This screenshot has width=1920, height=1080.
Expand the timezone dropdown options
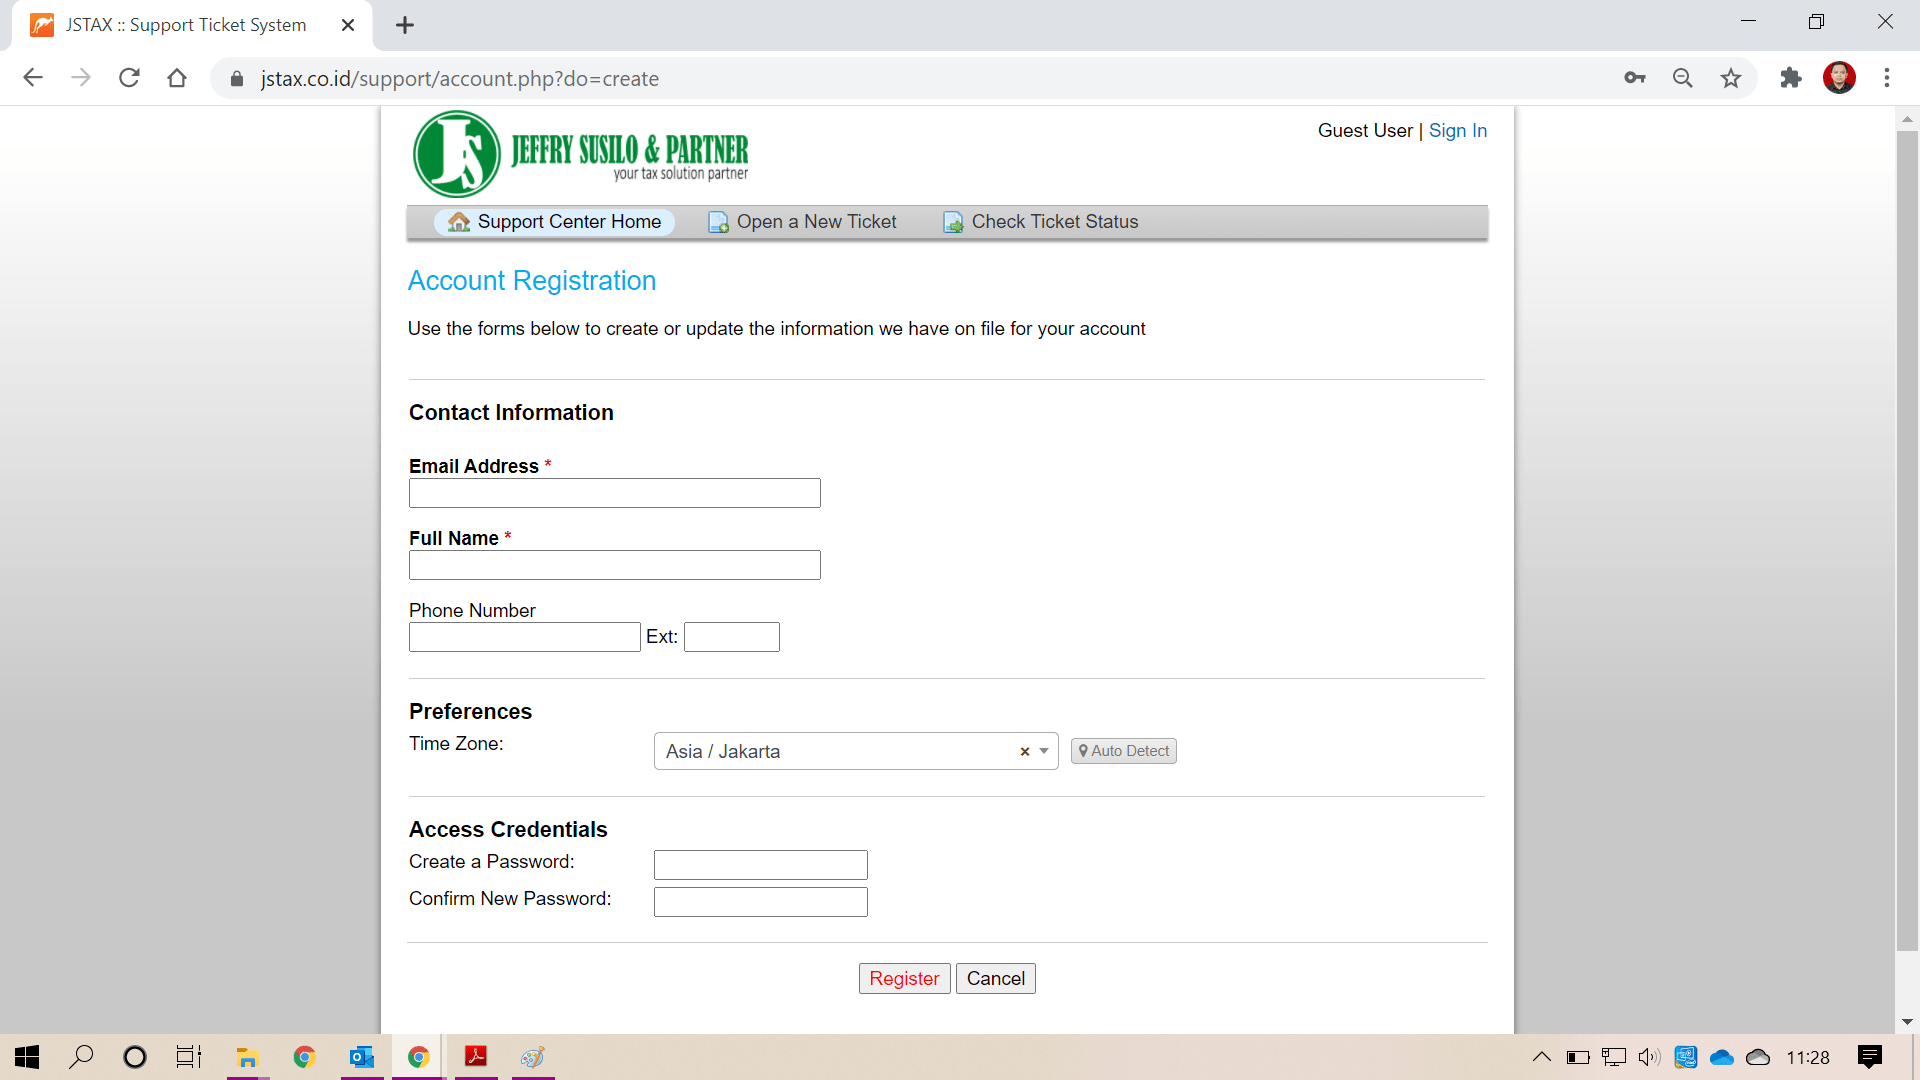(x=1043, y=750)
